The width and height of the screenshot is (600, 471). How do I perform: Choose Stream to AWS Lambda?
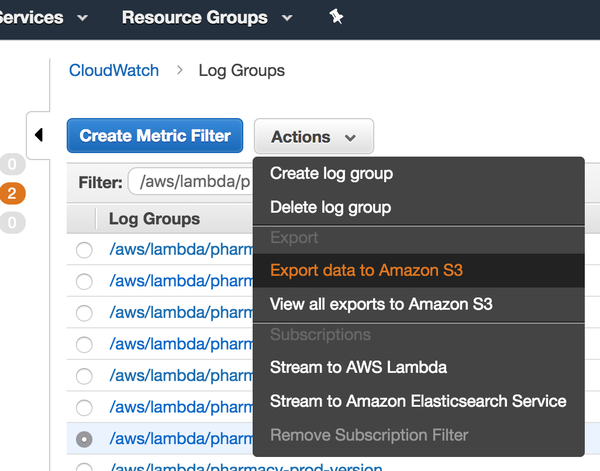click(x=358, y=367)
